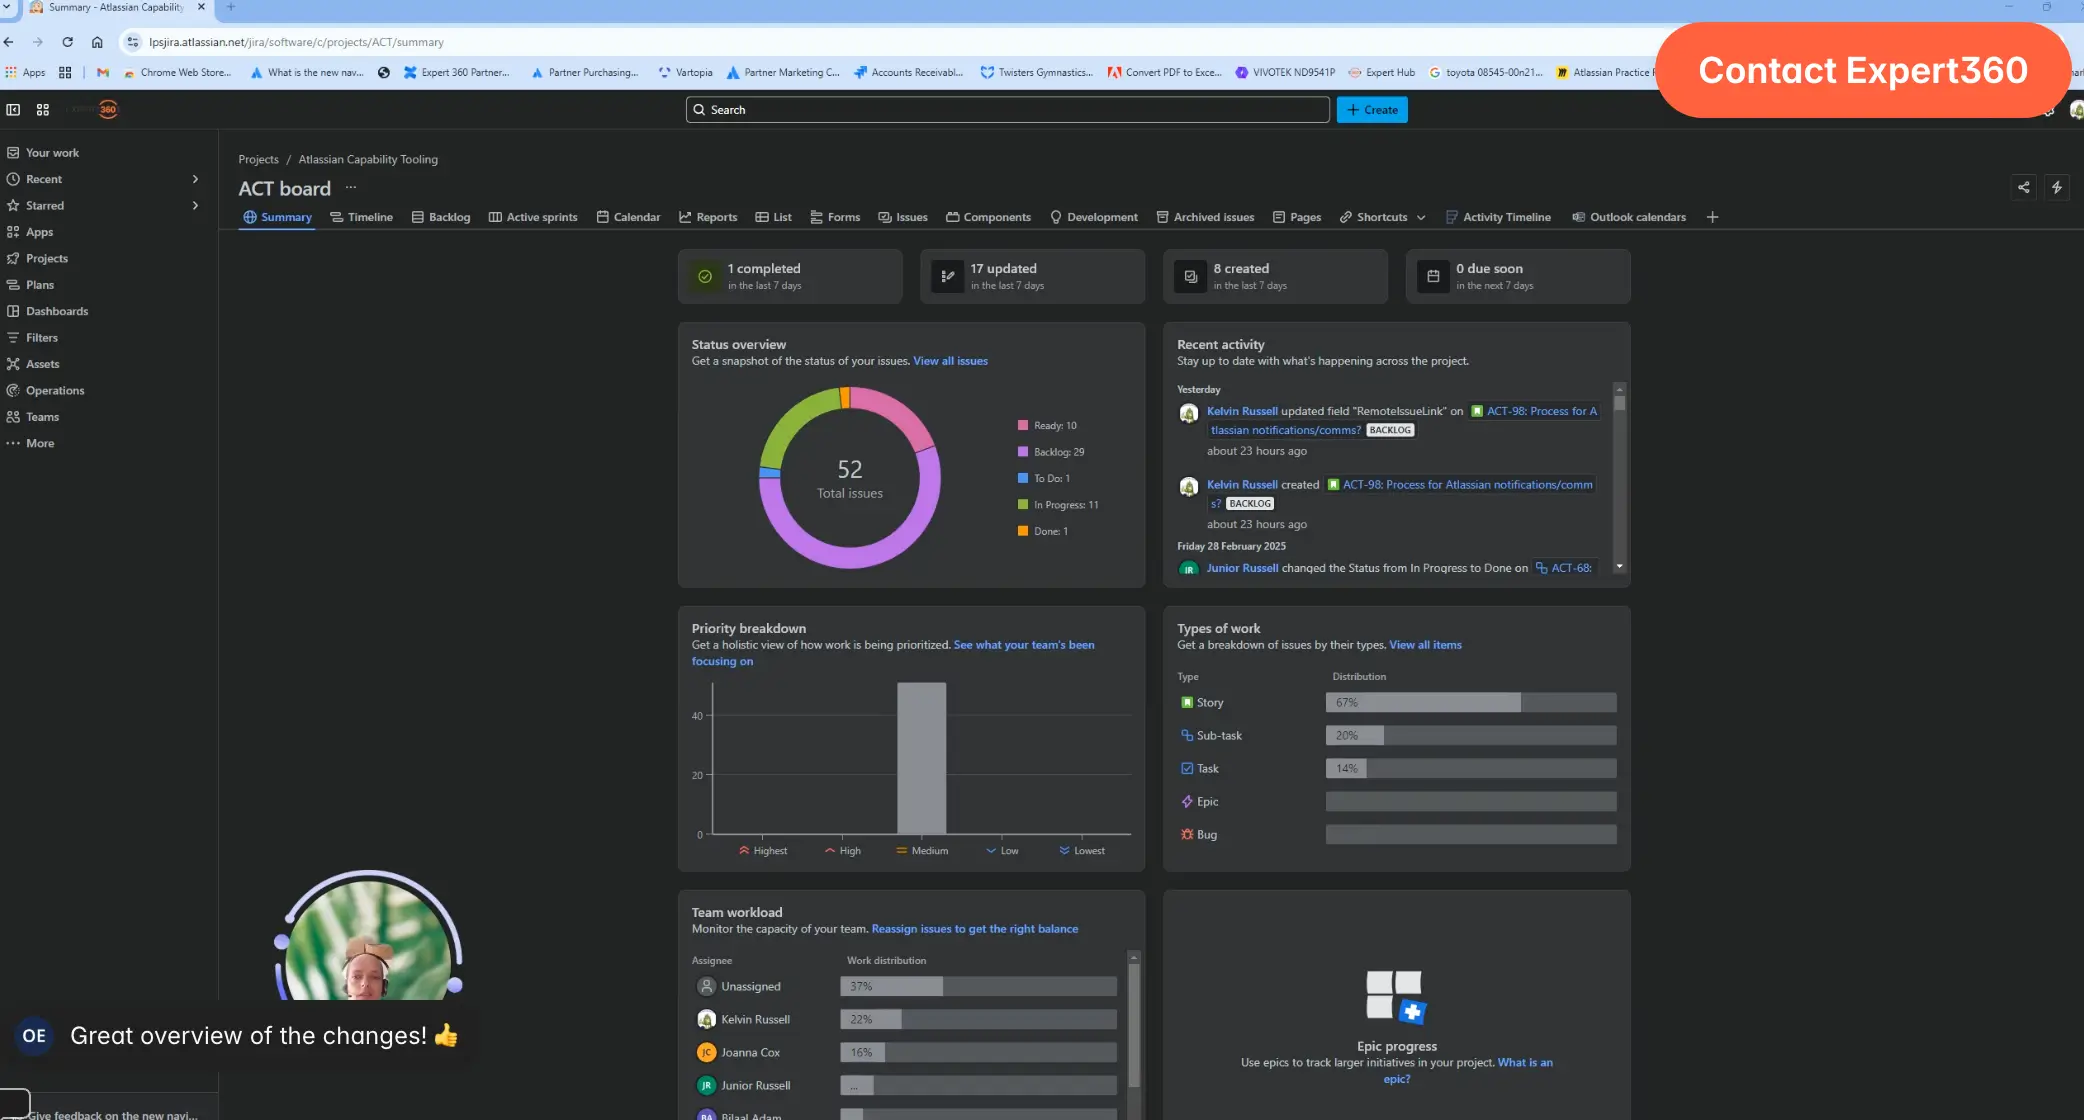This screenshot has width=2084, height=1120.
Task: Open the Shortcuts dropdown
Action: pyautogui.click(x=1383, y=217)
